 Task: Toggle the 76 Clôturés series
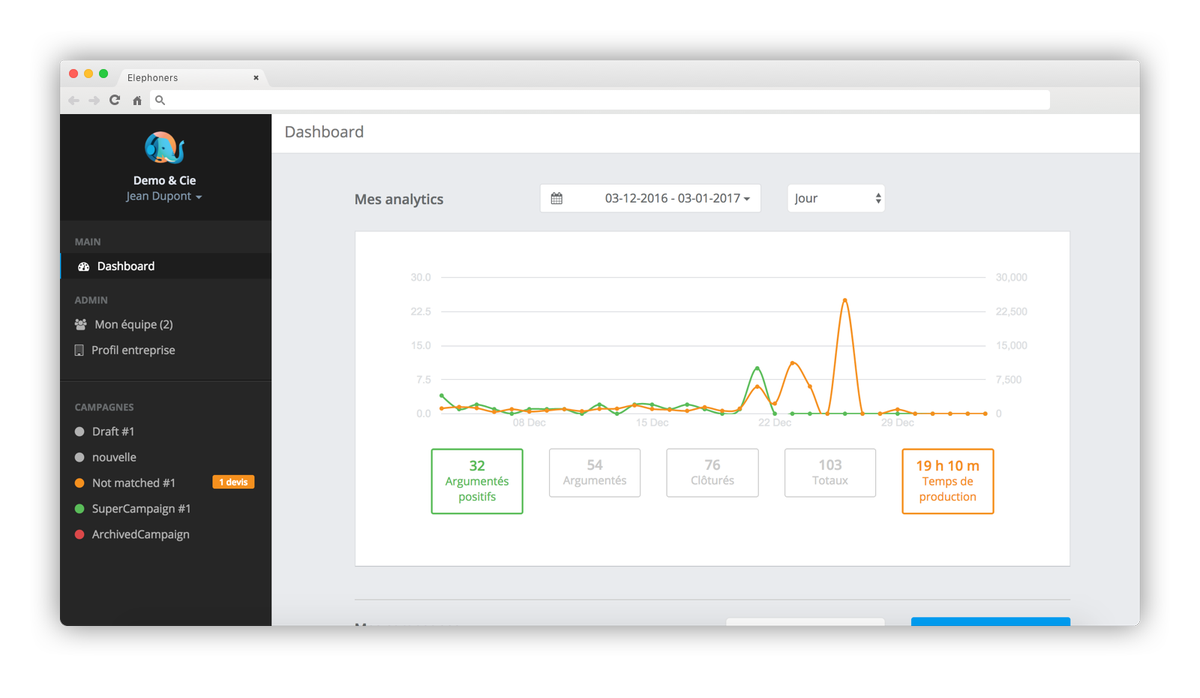pyautogui.click(x=712, y=472)
